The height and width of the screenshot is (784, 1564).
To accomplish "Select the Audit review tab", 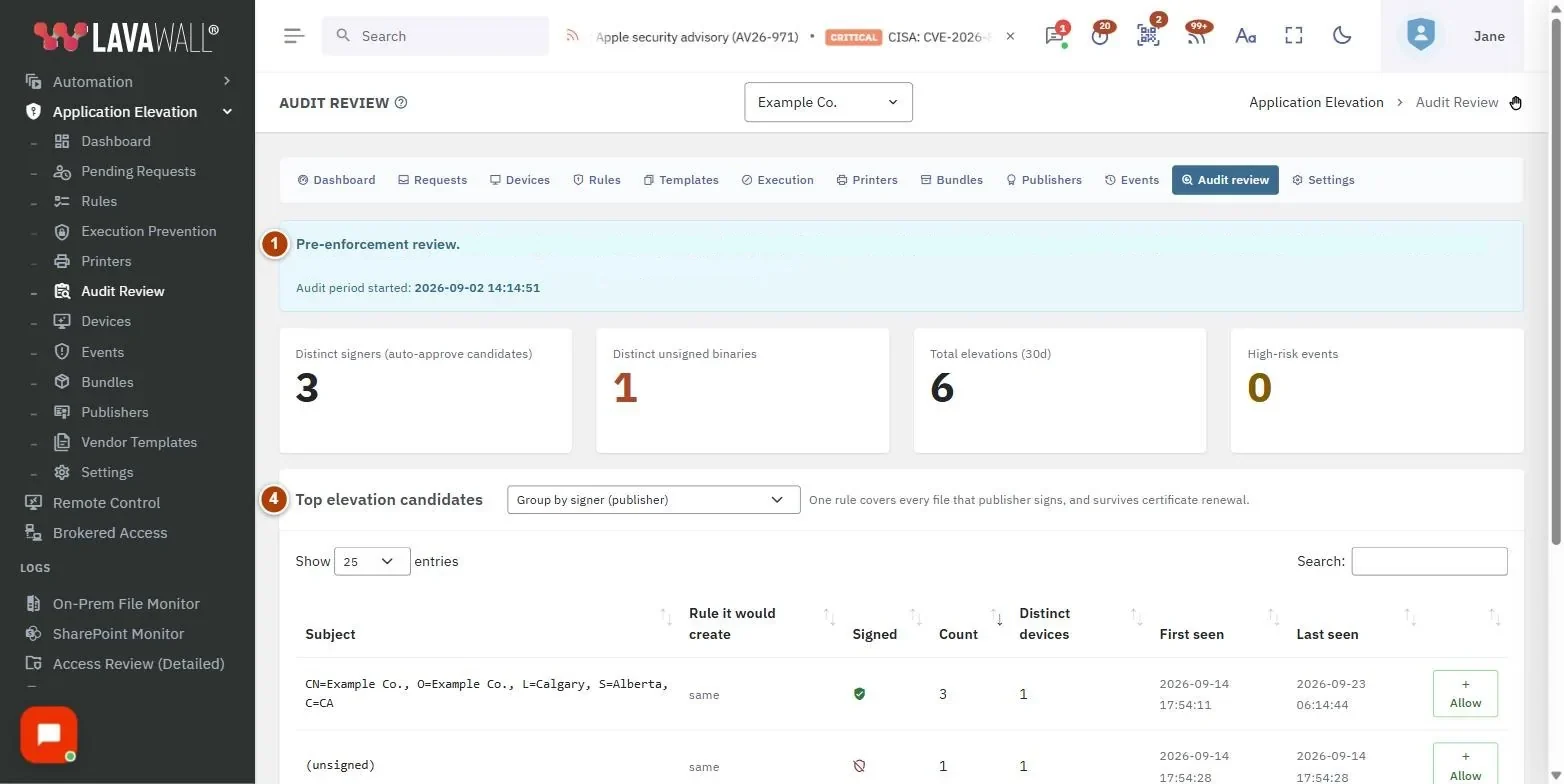I will (x=1225, y=180).
